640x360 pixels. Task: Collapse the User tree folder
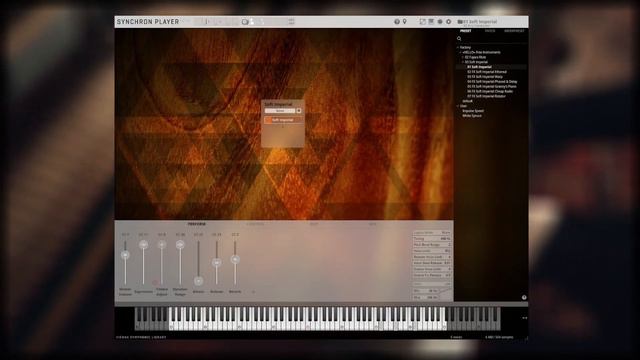click(x=458, y=106)
